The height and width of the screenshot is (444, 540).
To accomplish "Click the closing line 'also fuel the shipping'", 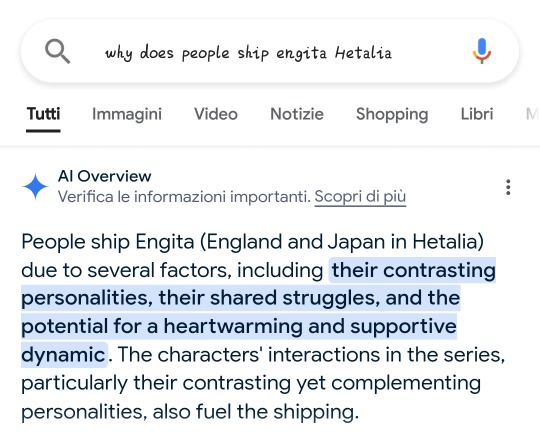I will pyautogui.click(x=253, y=411).
